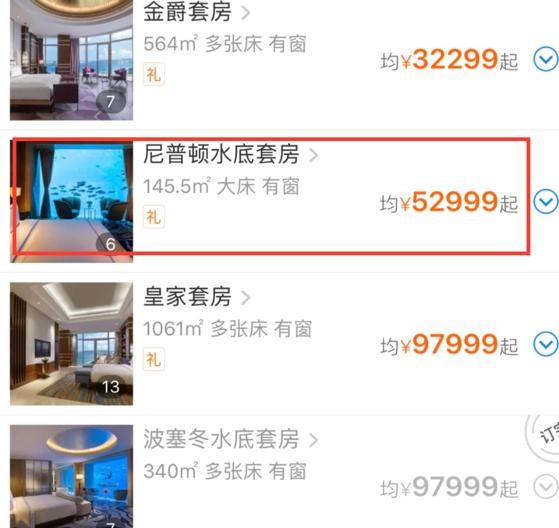Open 皇家套房 room details via chevron
Image resolution: width=559 pixels, height=528 pixels.
(246, 297)
